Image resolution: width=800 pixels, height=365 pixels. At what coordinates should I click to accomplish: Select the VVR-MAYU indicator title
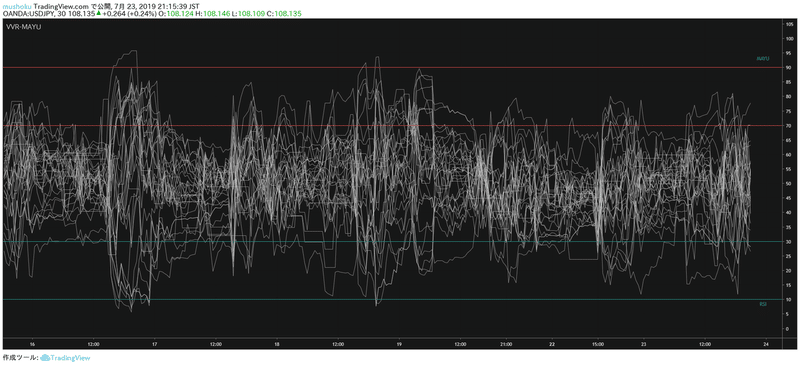(23, 27)
